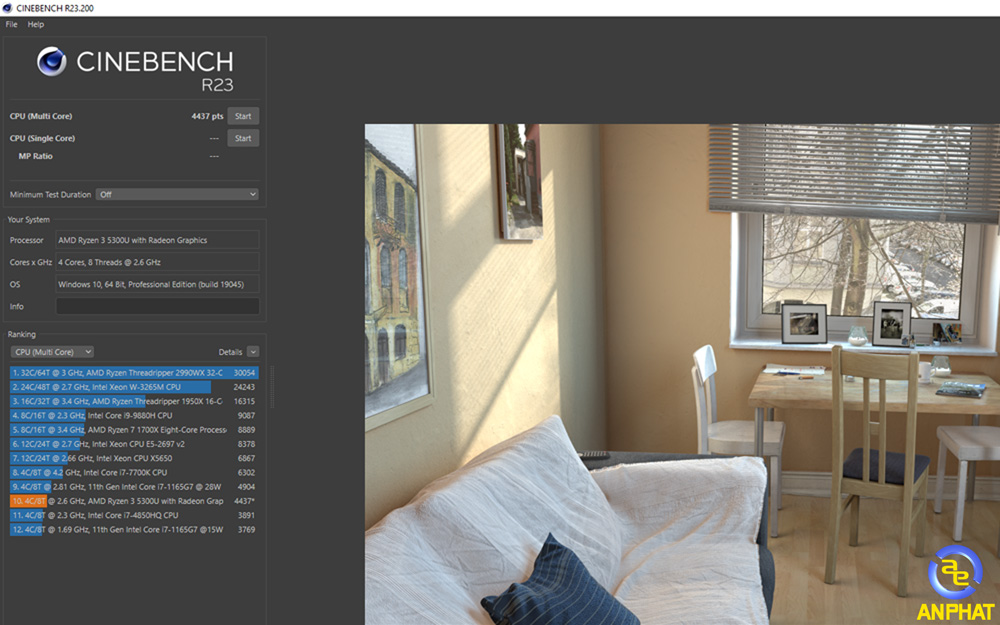Click the 30054 score in ranking
1000x625 pixels.
[244, 372]
